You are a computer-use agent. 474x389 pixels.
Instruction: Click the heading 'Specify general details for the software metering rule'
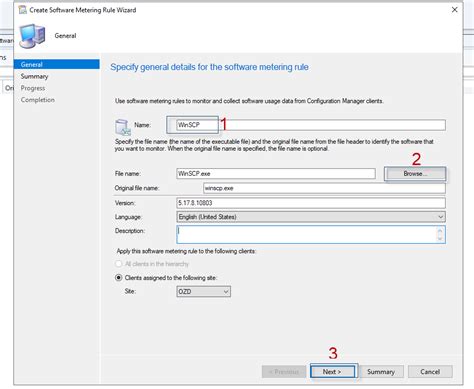[x=209, y=67]
